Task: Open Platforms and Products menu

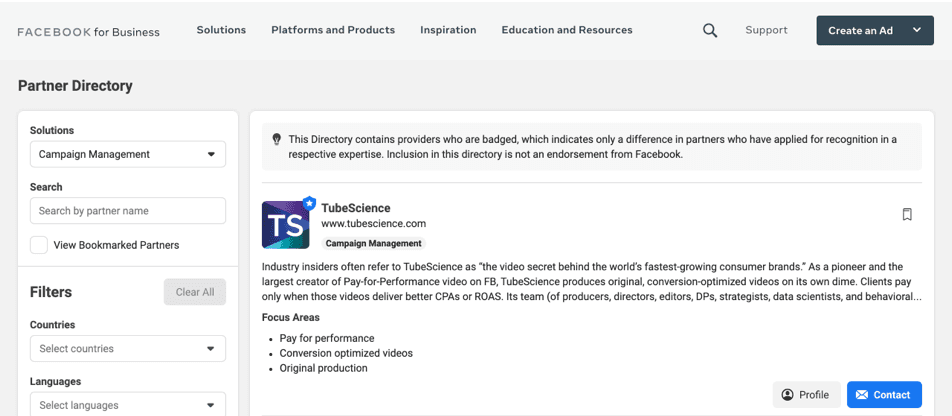Action: click(x=333, y=30)
